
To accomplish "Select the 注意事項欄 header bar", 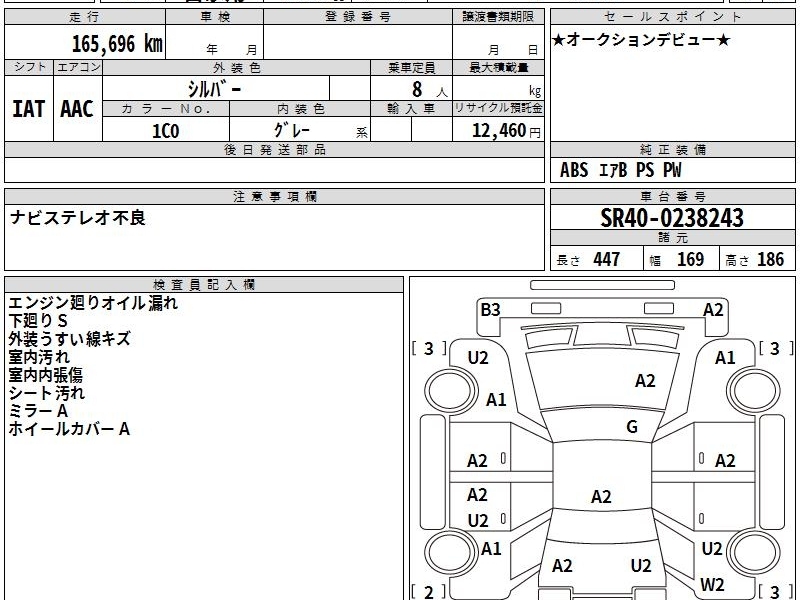I will pos(274,196).
